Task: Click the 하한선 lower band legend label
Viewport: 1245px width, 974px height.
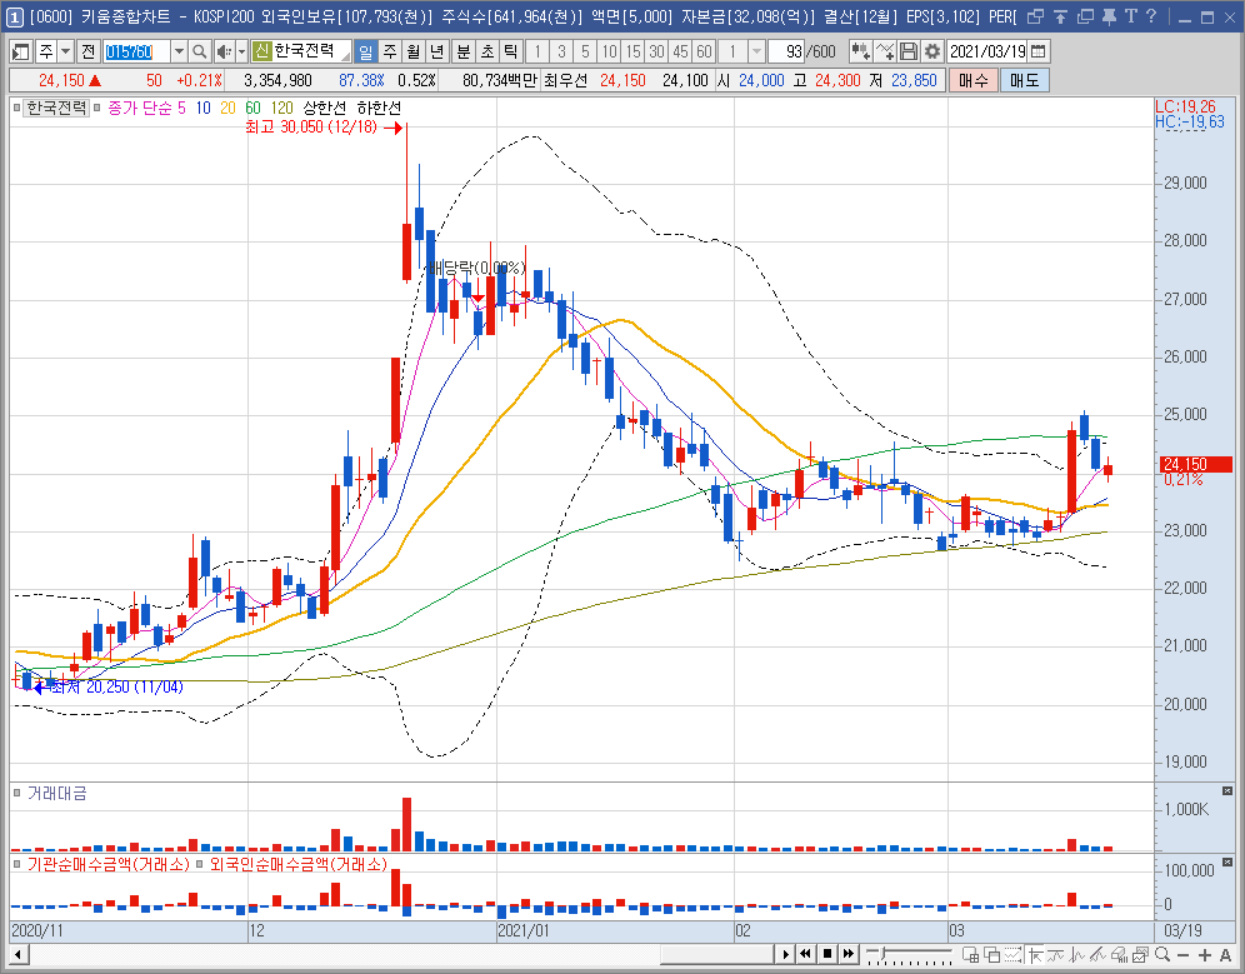Action: pos(378,107)
